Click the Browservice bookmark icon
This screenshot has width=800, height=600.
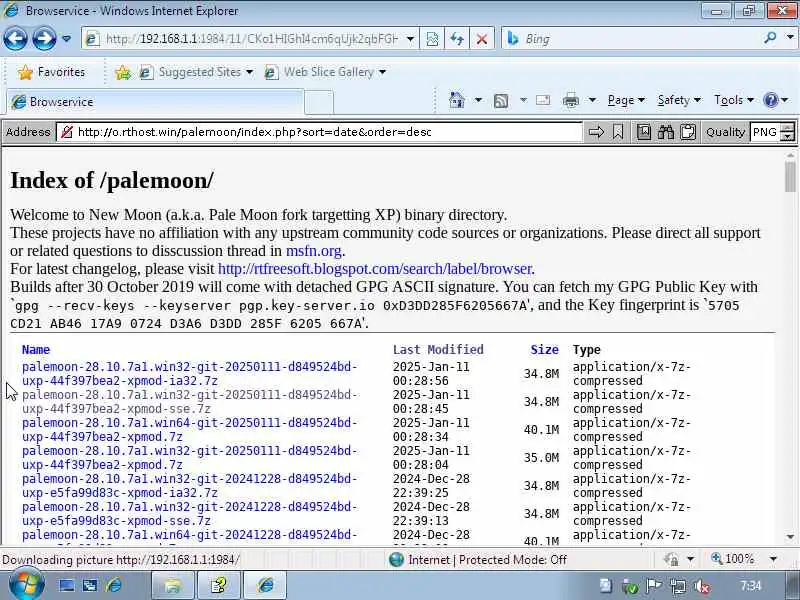click(618, 132)
